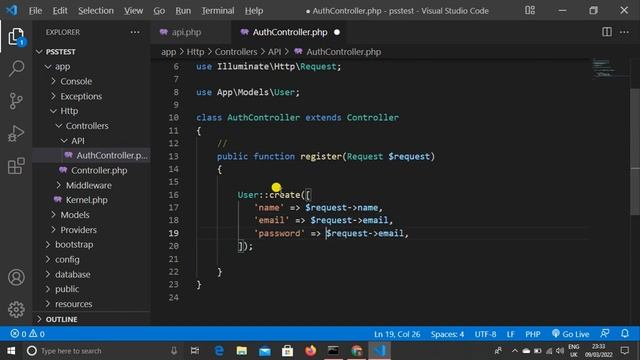Click the microphone icon in the search box
The width and height of the screenshot is (640, 360).
click(x=174, y=351)
